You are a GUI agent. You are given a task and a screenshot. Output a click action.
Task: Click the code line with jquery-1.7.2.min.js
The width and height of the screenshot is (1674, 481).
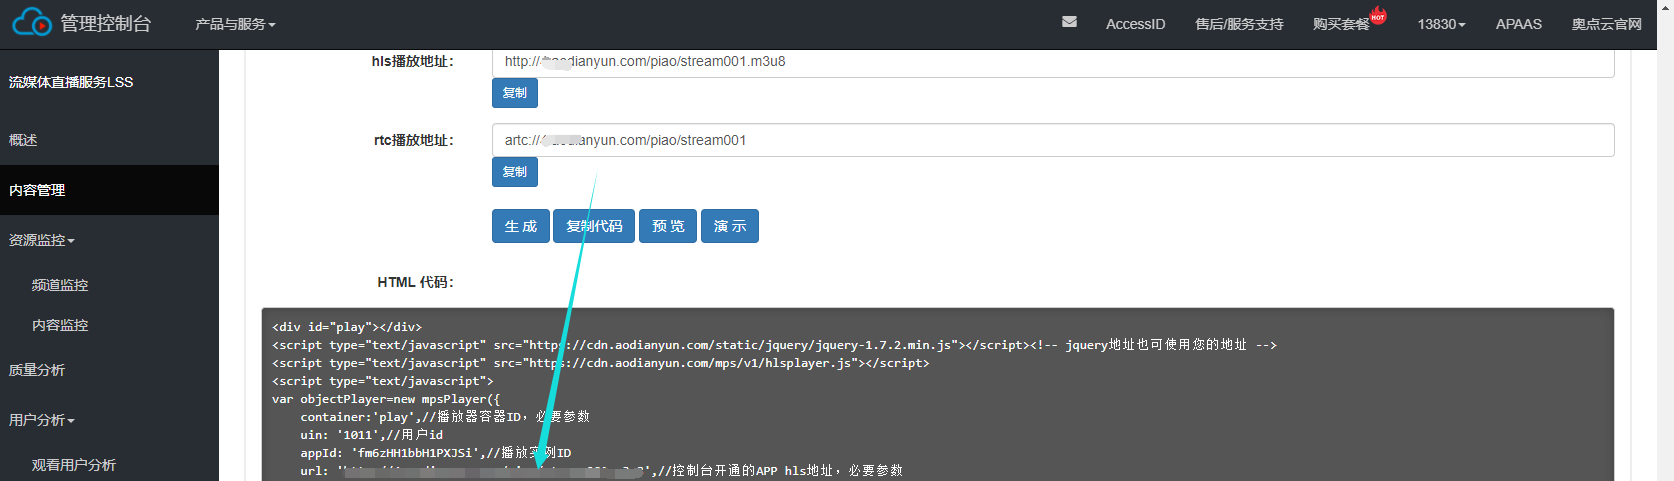coord(774,345)
